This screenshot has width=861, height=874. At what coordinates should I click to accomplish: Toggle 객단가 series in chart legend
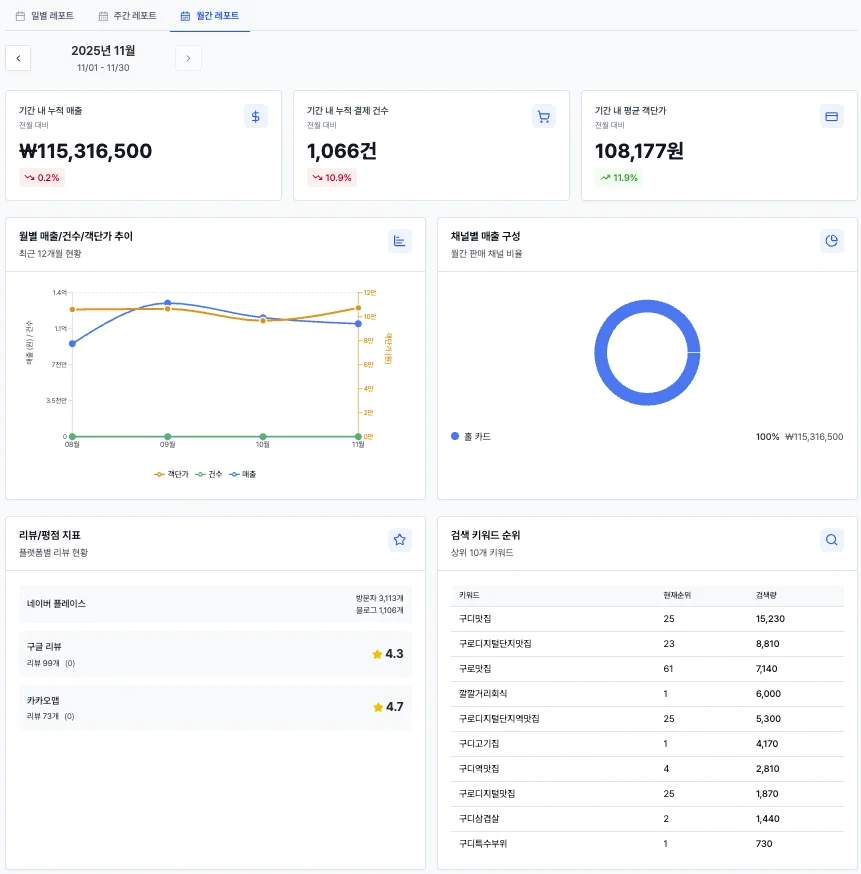[x=171, y=474]
